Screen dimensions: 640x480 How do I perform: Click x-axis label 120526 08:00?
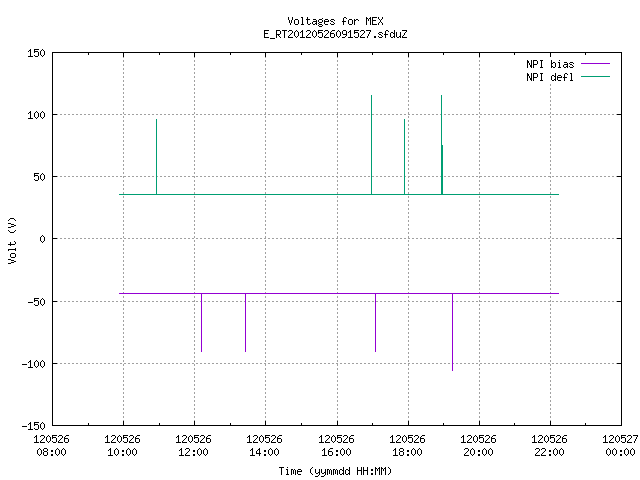pos(51,446)
